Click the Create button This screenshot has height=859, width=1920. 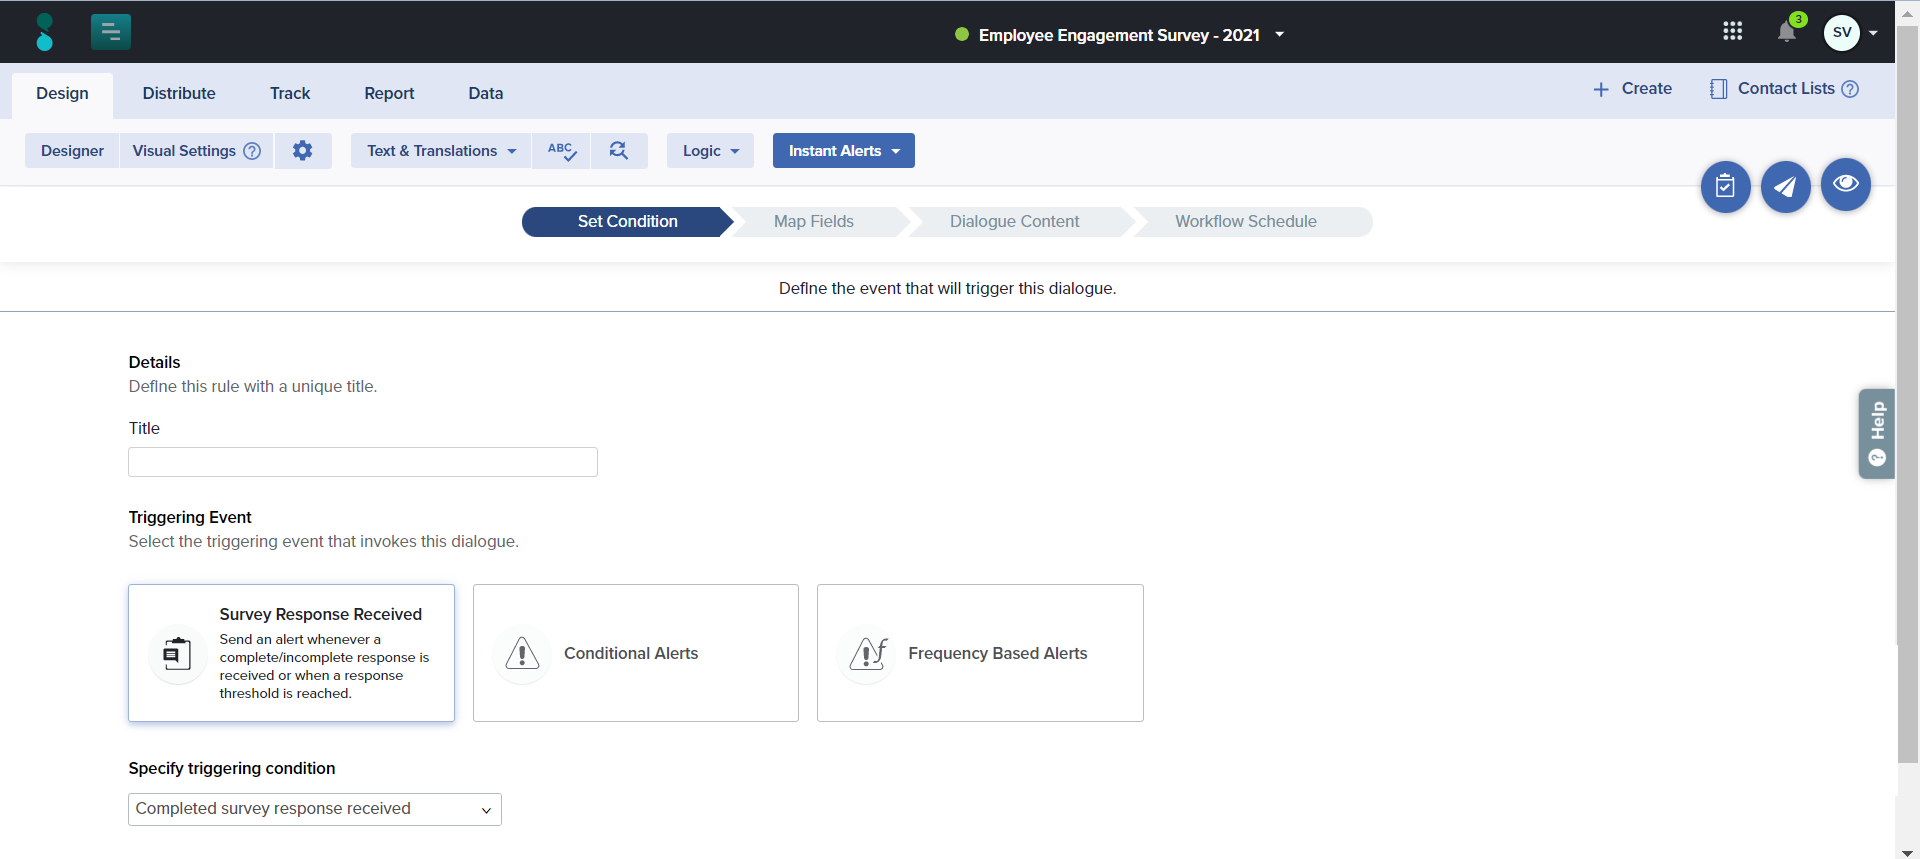pyautogui.click(x=1632, y=89)
